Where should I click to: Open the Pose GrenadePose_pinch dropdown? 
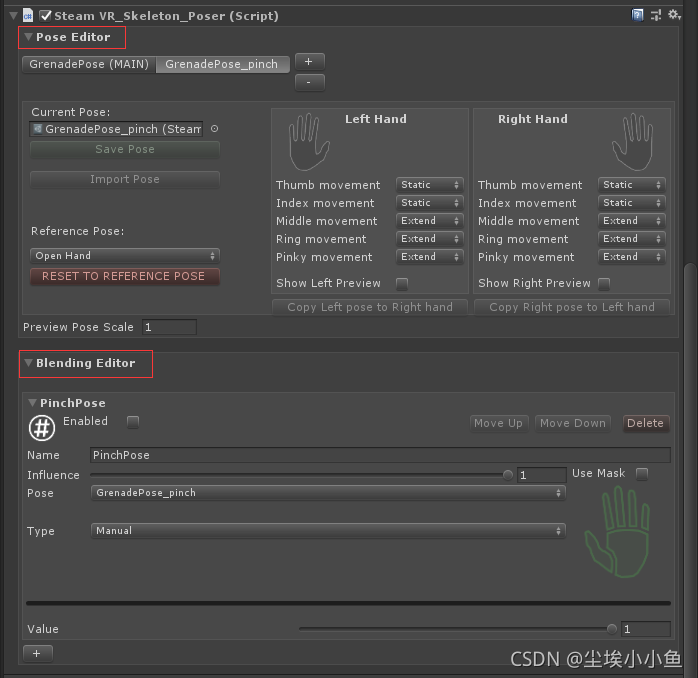[x=328, y=493]
